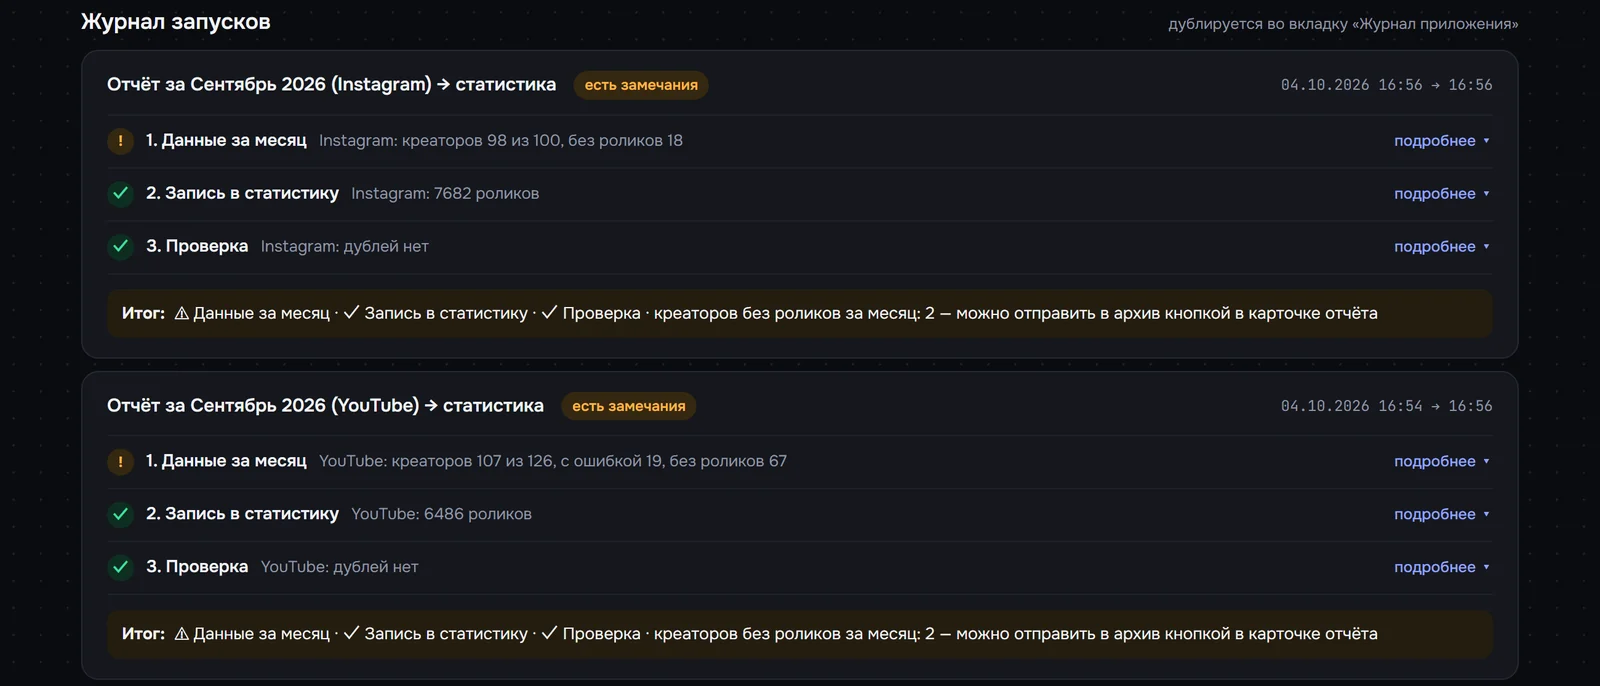Click timestamp '04.10.2026 16:56 → 16:56'

point(1386,85)
